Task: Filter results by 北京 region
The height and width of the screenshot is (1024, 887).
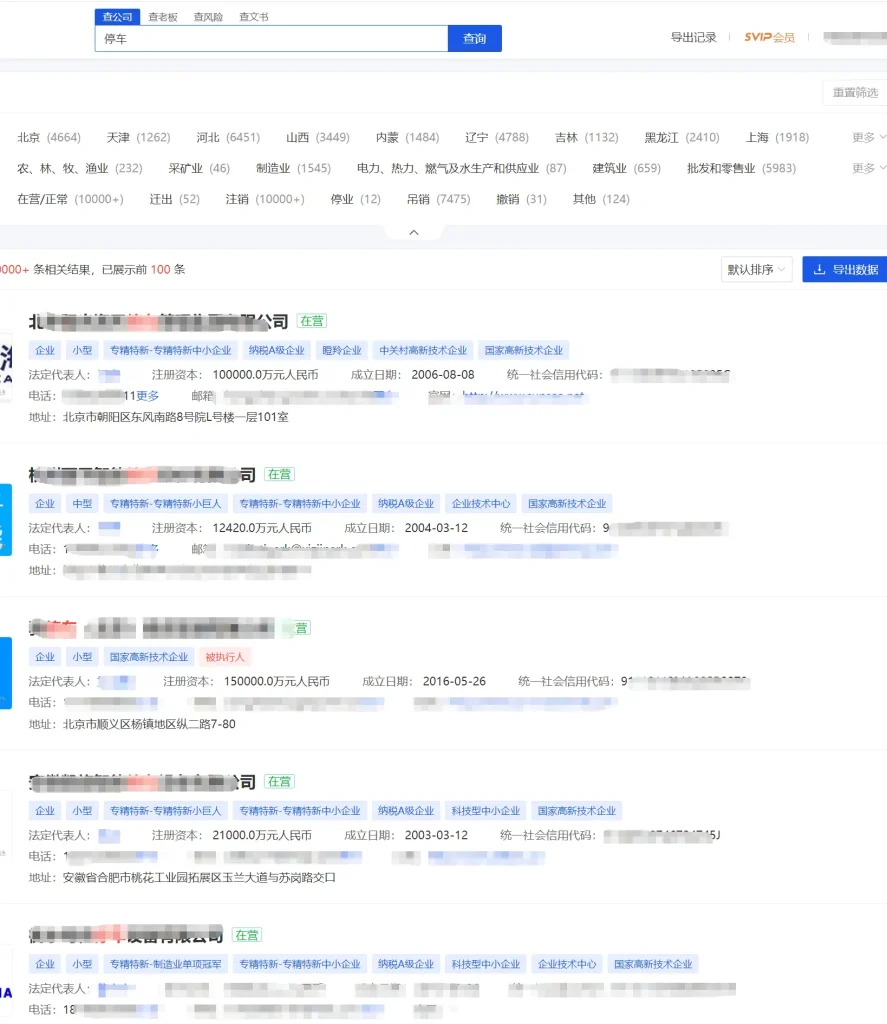Action: (48, 138)
